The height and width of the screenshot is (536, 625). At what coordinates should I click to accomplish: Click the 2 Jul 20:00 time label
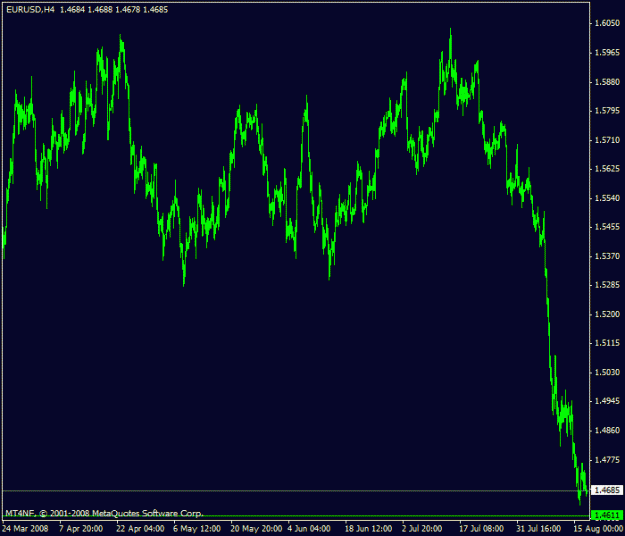point(422,529)
